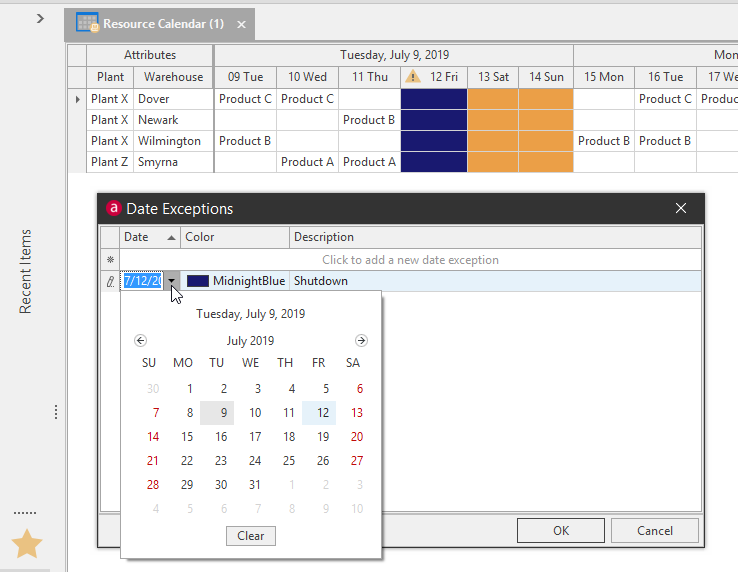The height and width of the screenshot is (572, 738).
Task: Select the Dover warehouse cell
Action: 174,99
